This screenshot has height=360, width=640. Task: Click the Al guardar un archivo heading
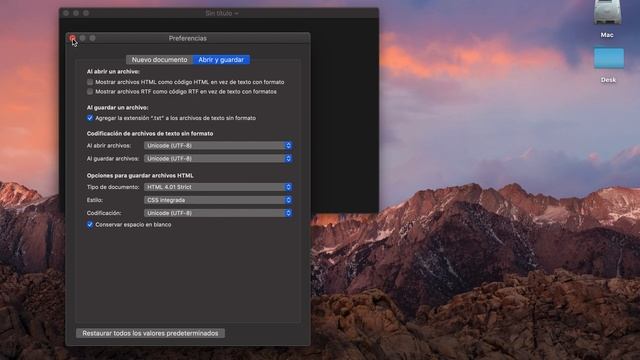tap(118, 107)
